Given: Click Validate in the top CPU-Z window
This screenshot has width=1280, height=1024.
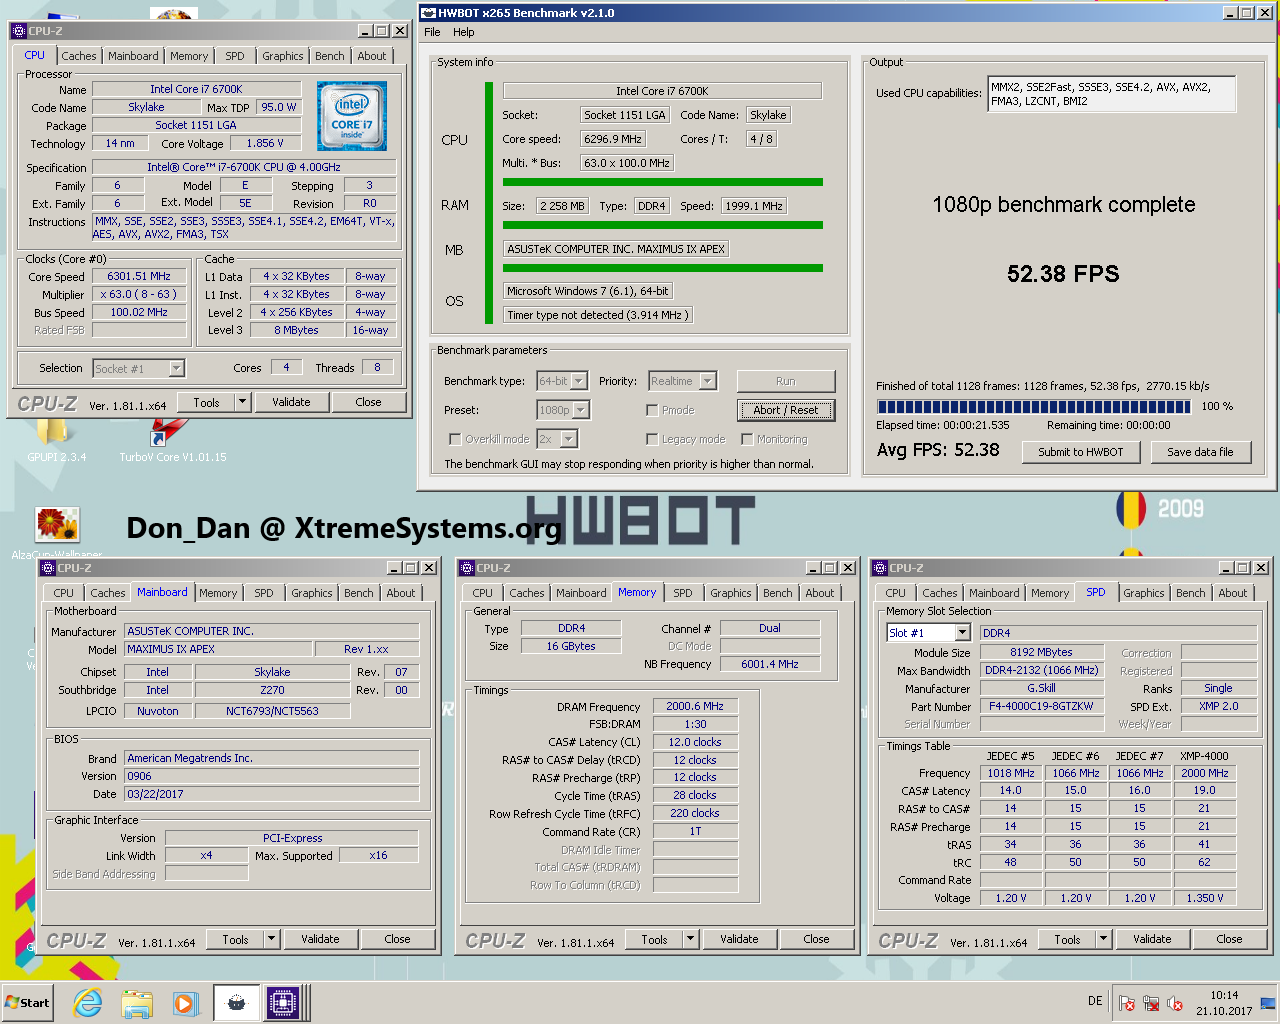Looking at the screenshot, I should pyautogui.click(x=291, y=402).
